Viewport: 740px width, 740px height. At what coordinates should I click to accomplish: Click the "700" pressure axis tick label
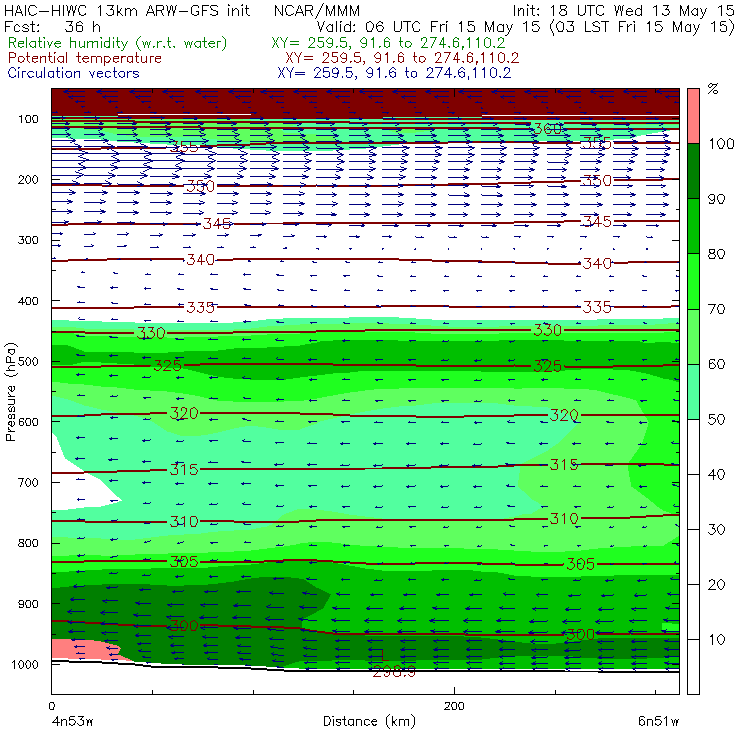pos(28,482)
